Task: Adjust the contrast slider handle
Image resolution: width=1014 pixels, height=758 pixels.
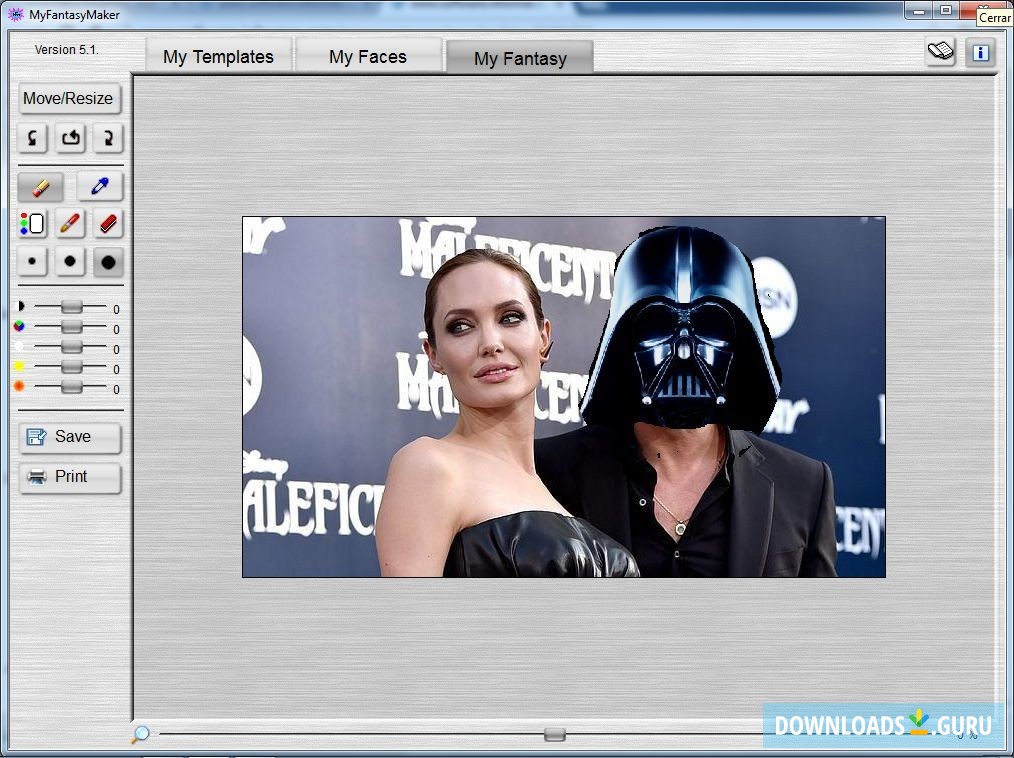Action: 71,307
